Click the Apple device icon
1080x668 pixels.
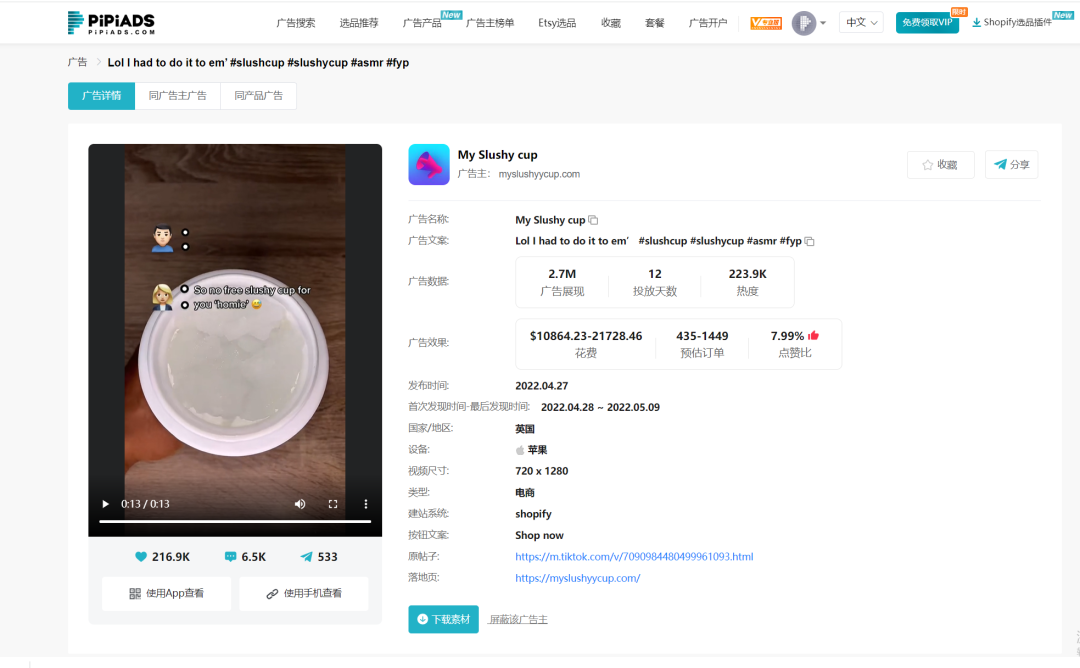(520, 450)
